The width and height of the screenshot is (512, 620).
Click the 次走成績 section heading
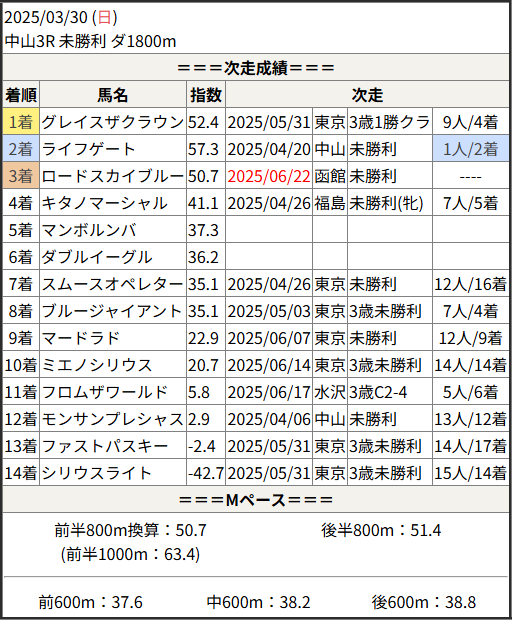(x=256, y=68)
